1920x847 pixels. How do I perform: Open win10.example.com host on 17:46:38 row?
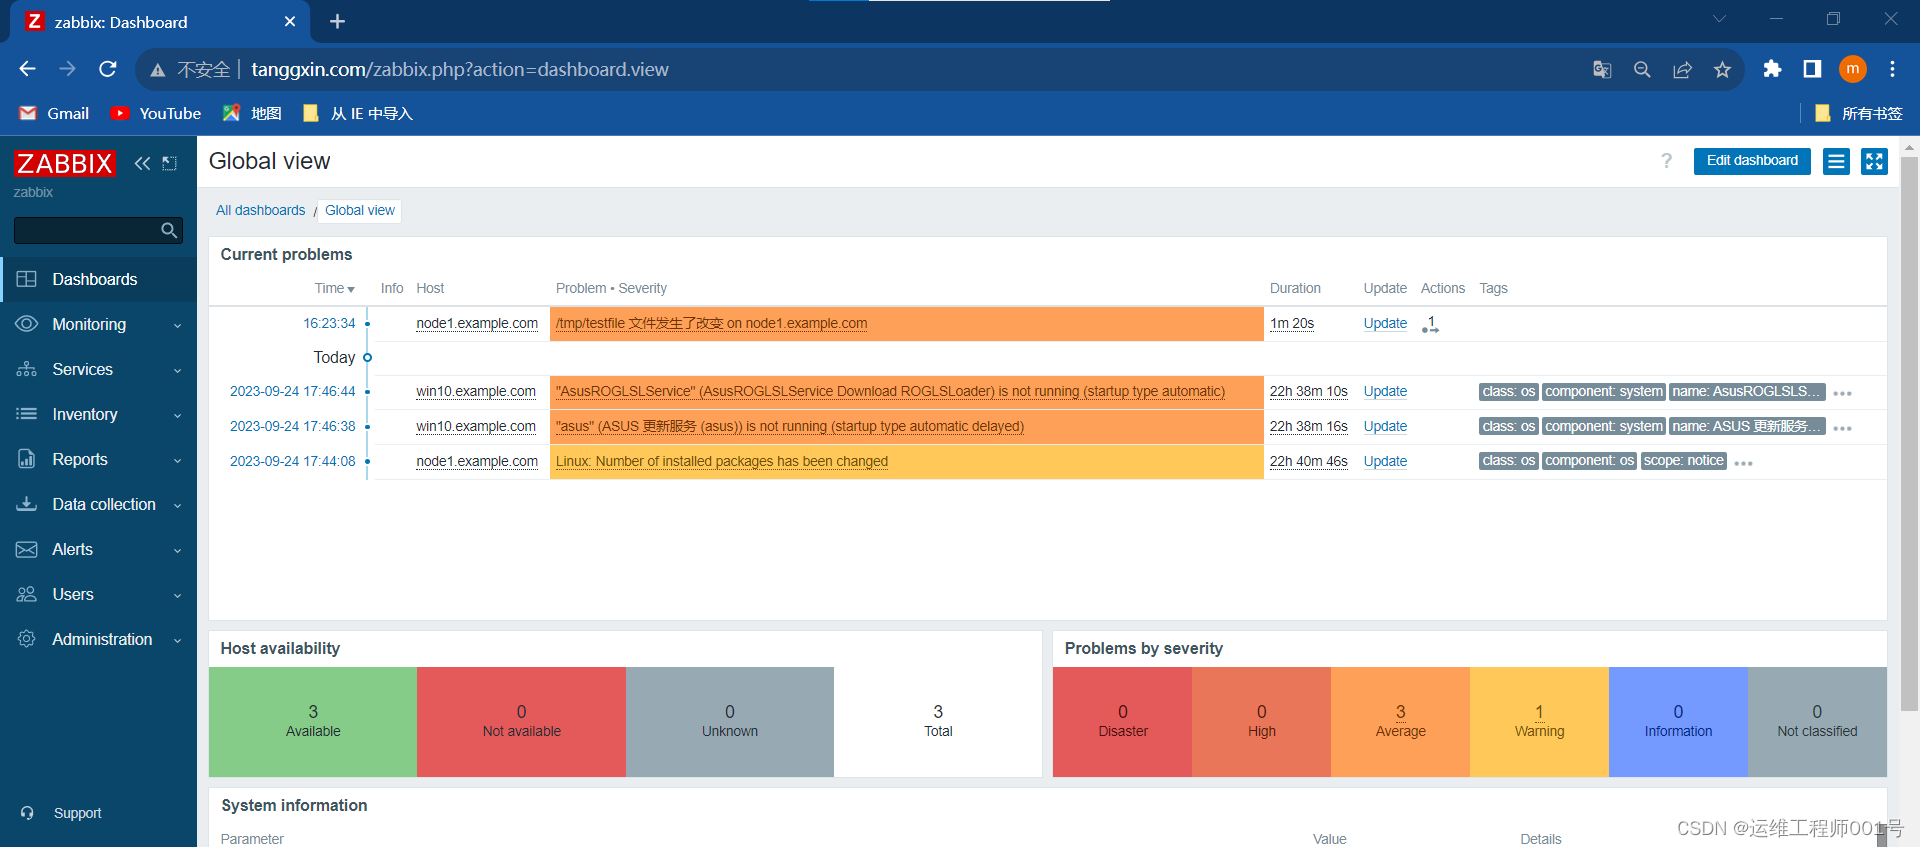coord(476,426)
